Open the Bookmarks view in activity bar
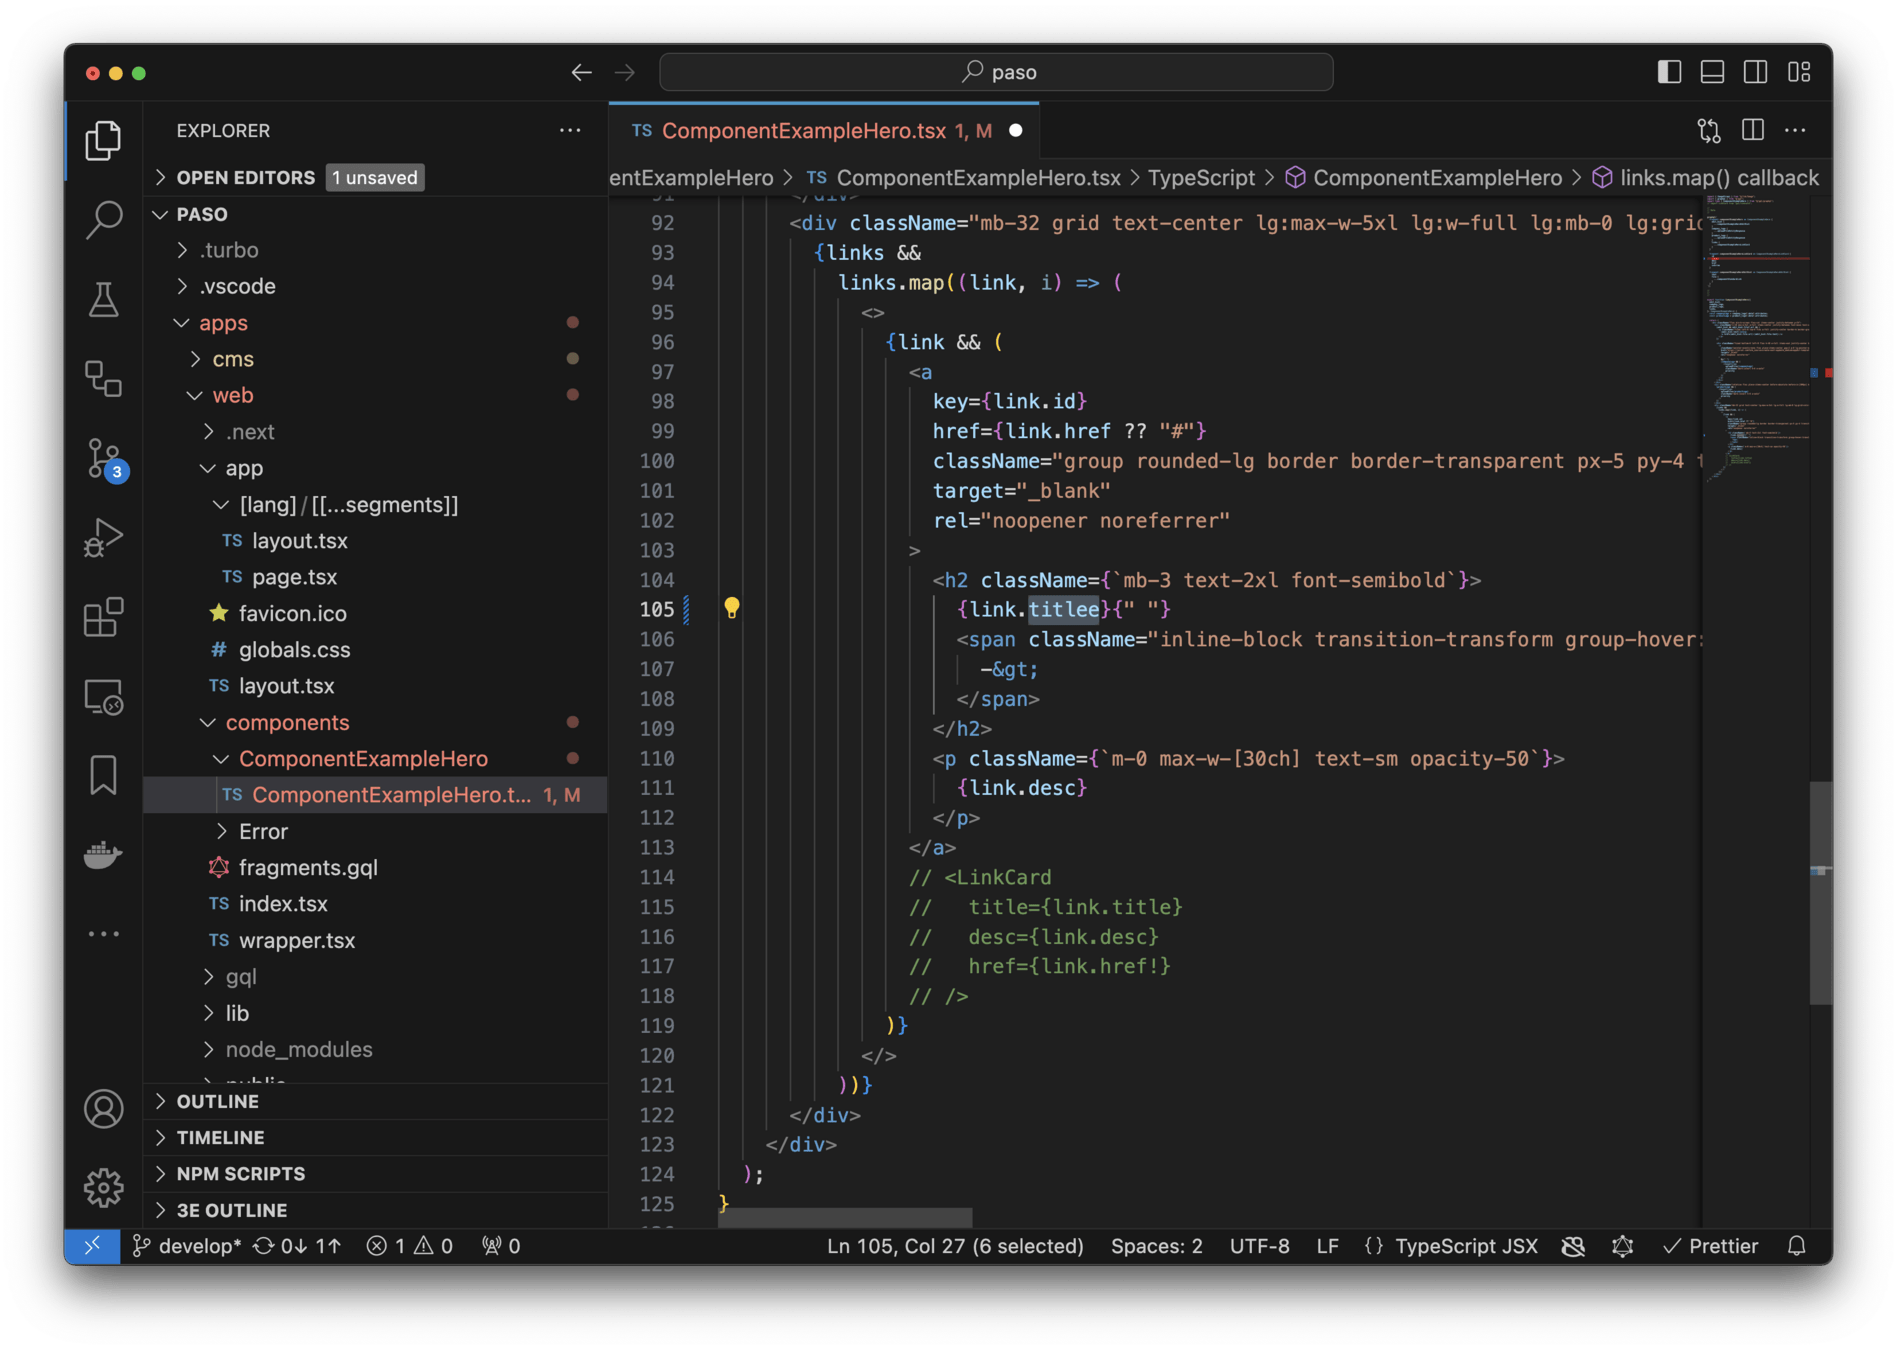 tap(104, 775)
